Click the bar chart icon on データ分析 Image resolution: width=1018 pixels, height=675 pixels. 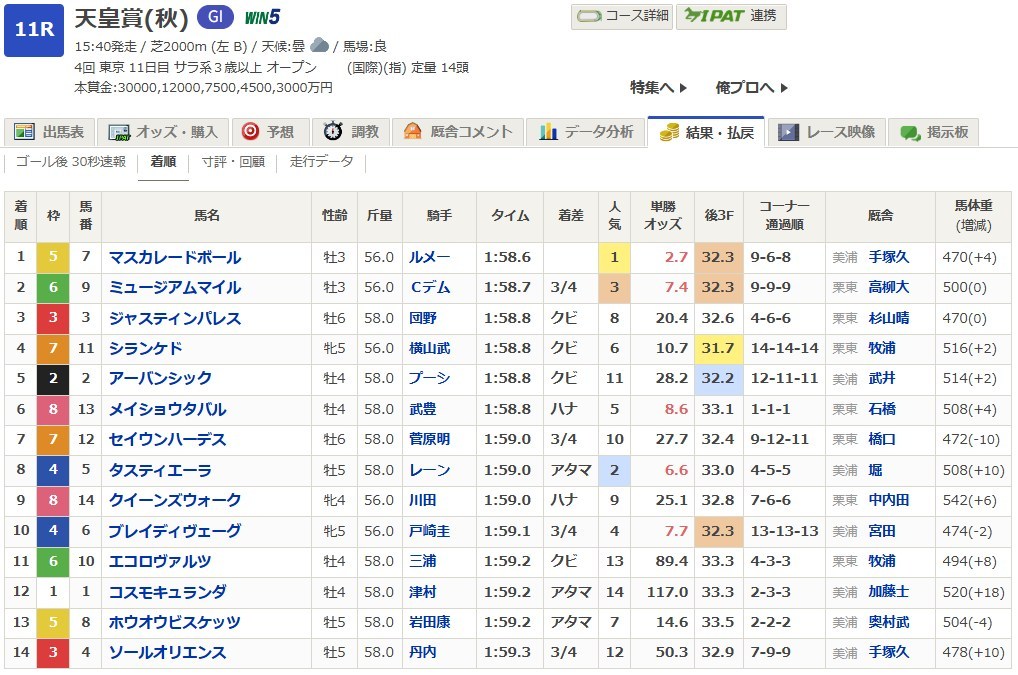pyautogui.click(x=548, y=132)
